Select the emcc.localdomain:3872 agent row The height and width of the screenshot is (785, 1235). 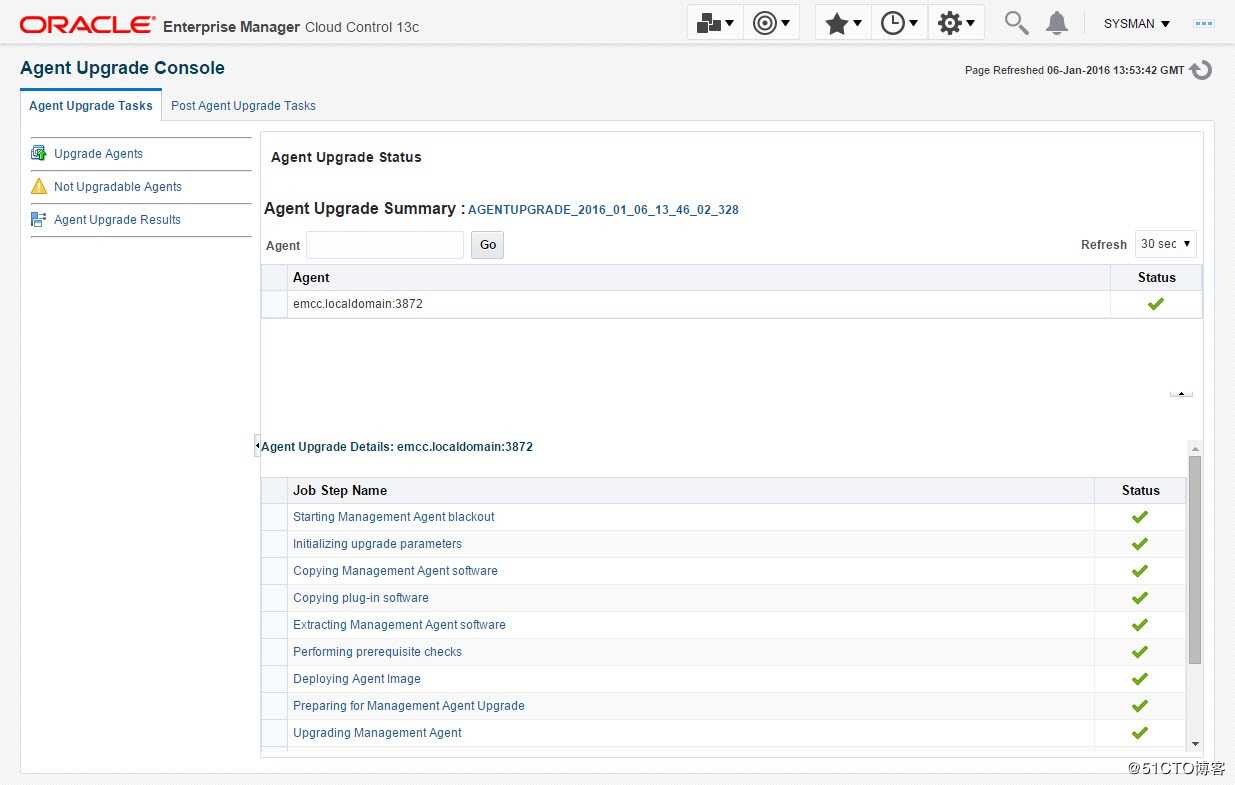[x=731, y=304]
